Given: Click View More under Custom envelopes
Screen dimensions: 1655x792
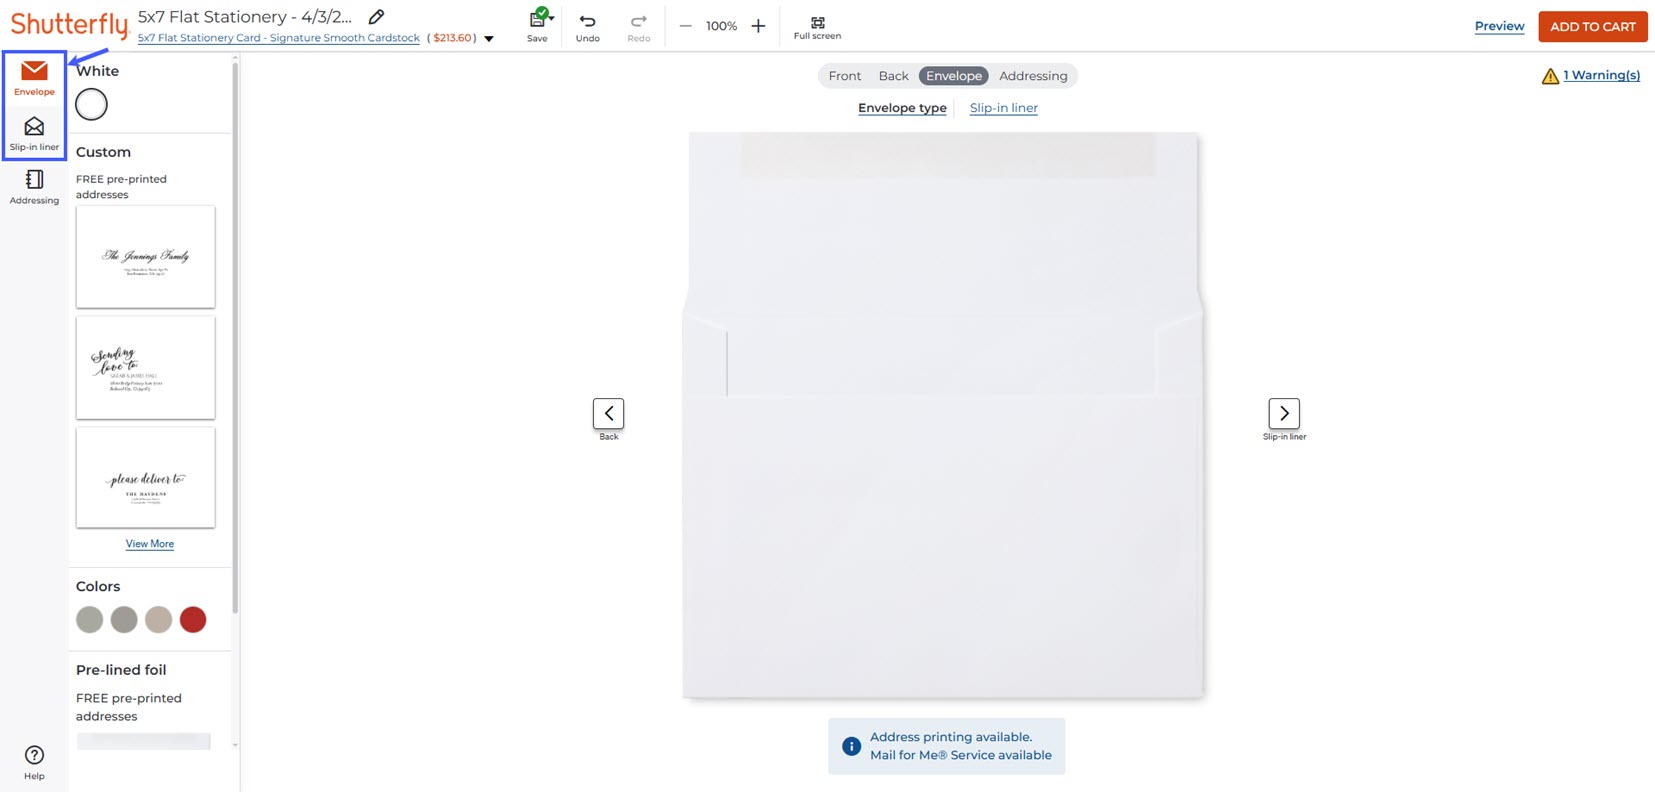Looking at the screenshot, I should pos(150,544).
